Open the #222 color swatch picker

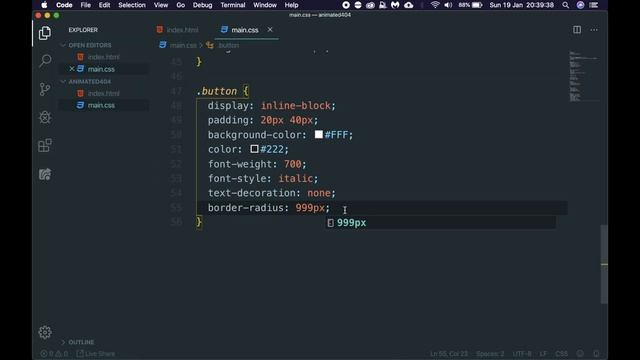[254, 149]
